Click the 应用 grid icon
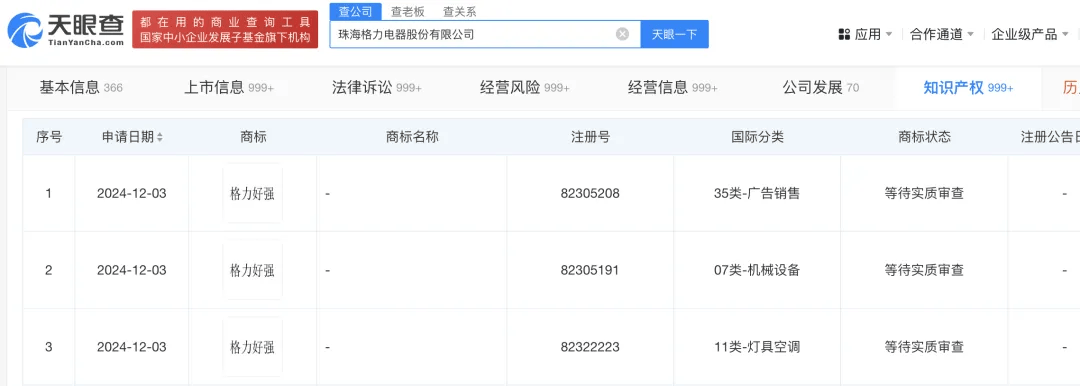 [844, 34]
